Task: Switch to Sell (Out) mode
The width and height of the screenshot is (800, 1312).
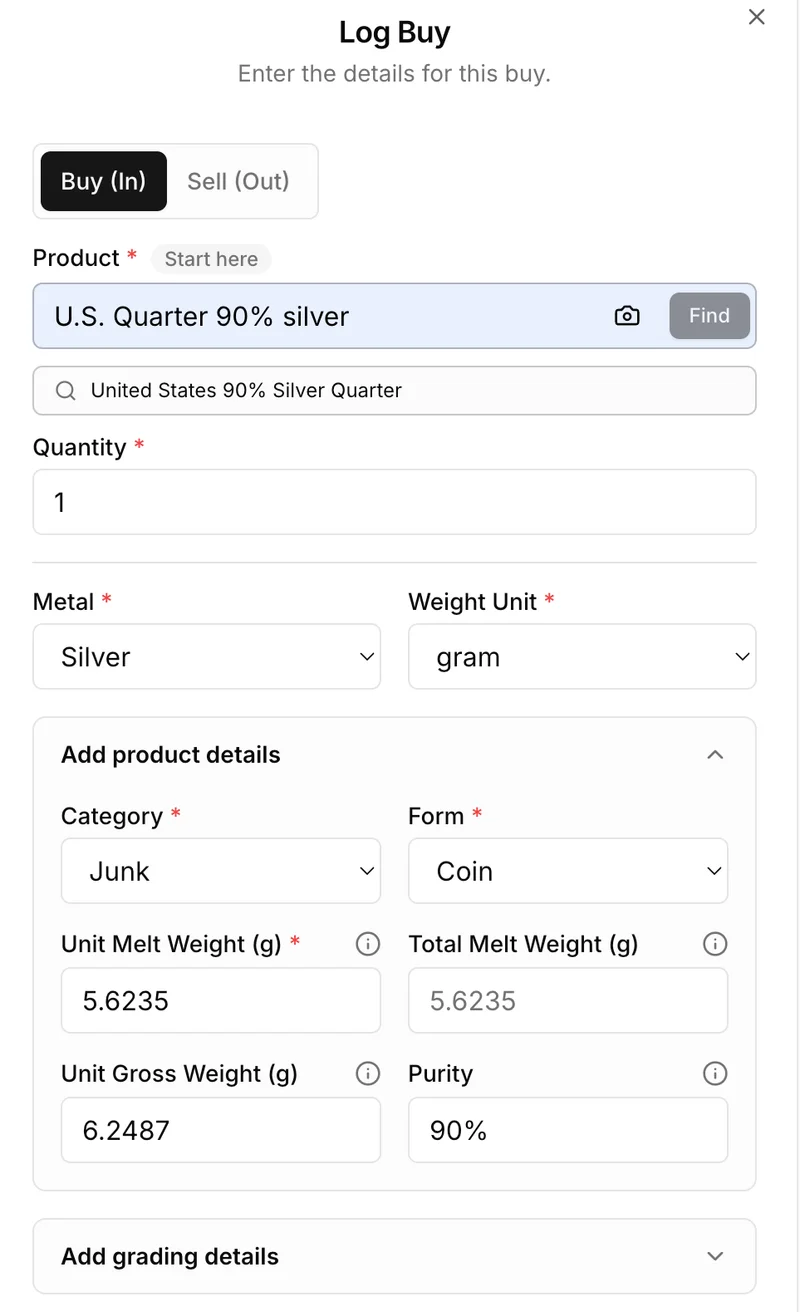Action: click(238, 181)
